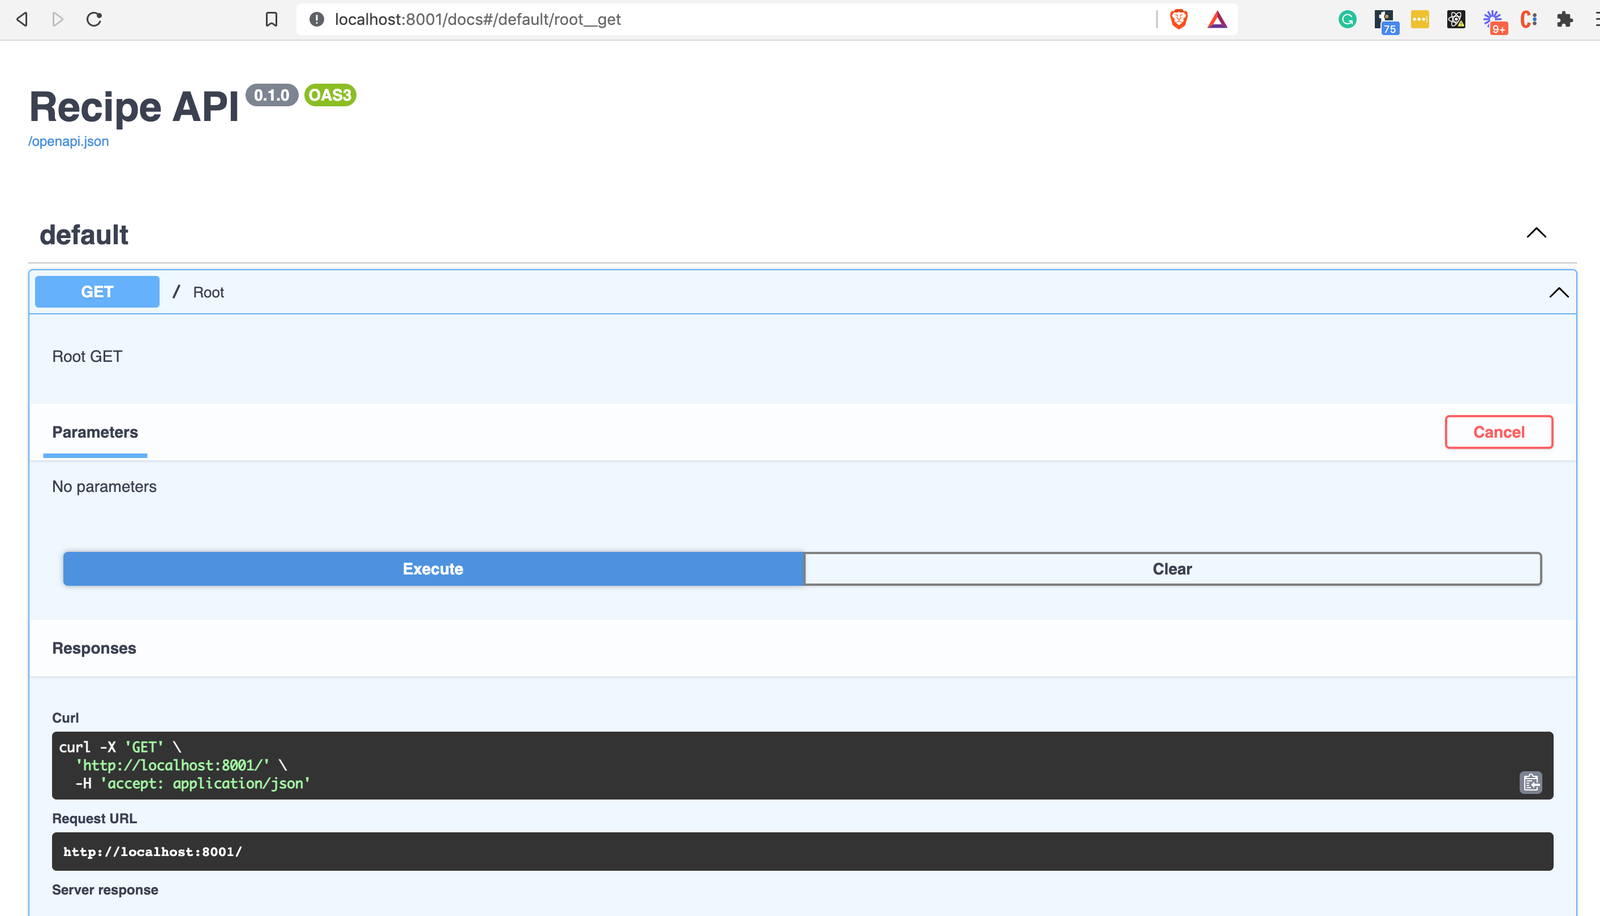Viewport: 1600px width, 916px height.
Task: Open Brave Rewards triangle icon
Action: pos(1217,19)
